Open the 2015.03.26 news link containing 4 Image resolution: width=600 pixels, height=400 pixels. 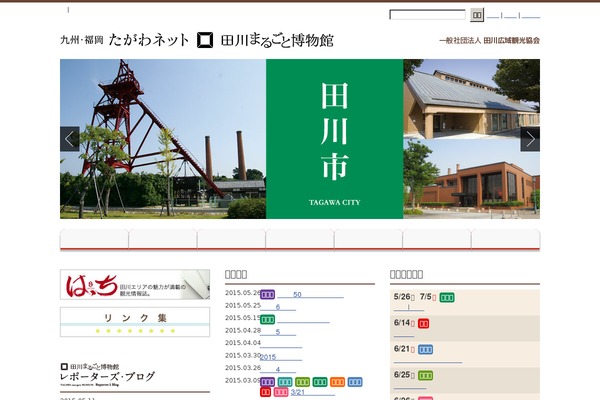pos(278,369)
